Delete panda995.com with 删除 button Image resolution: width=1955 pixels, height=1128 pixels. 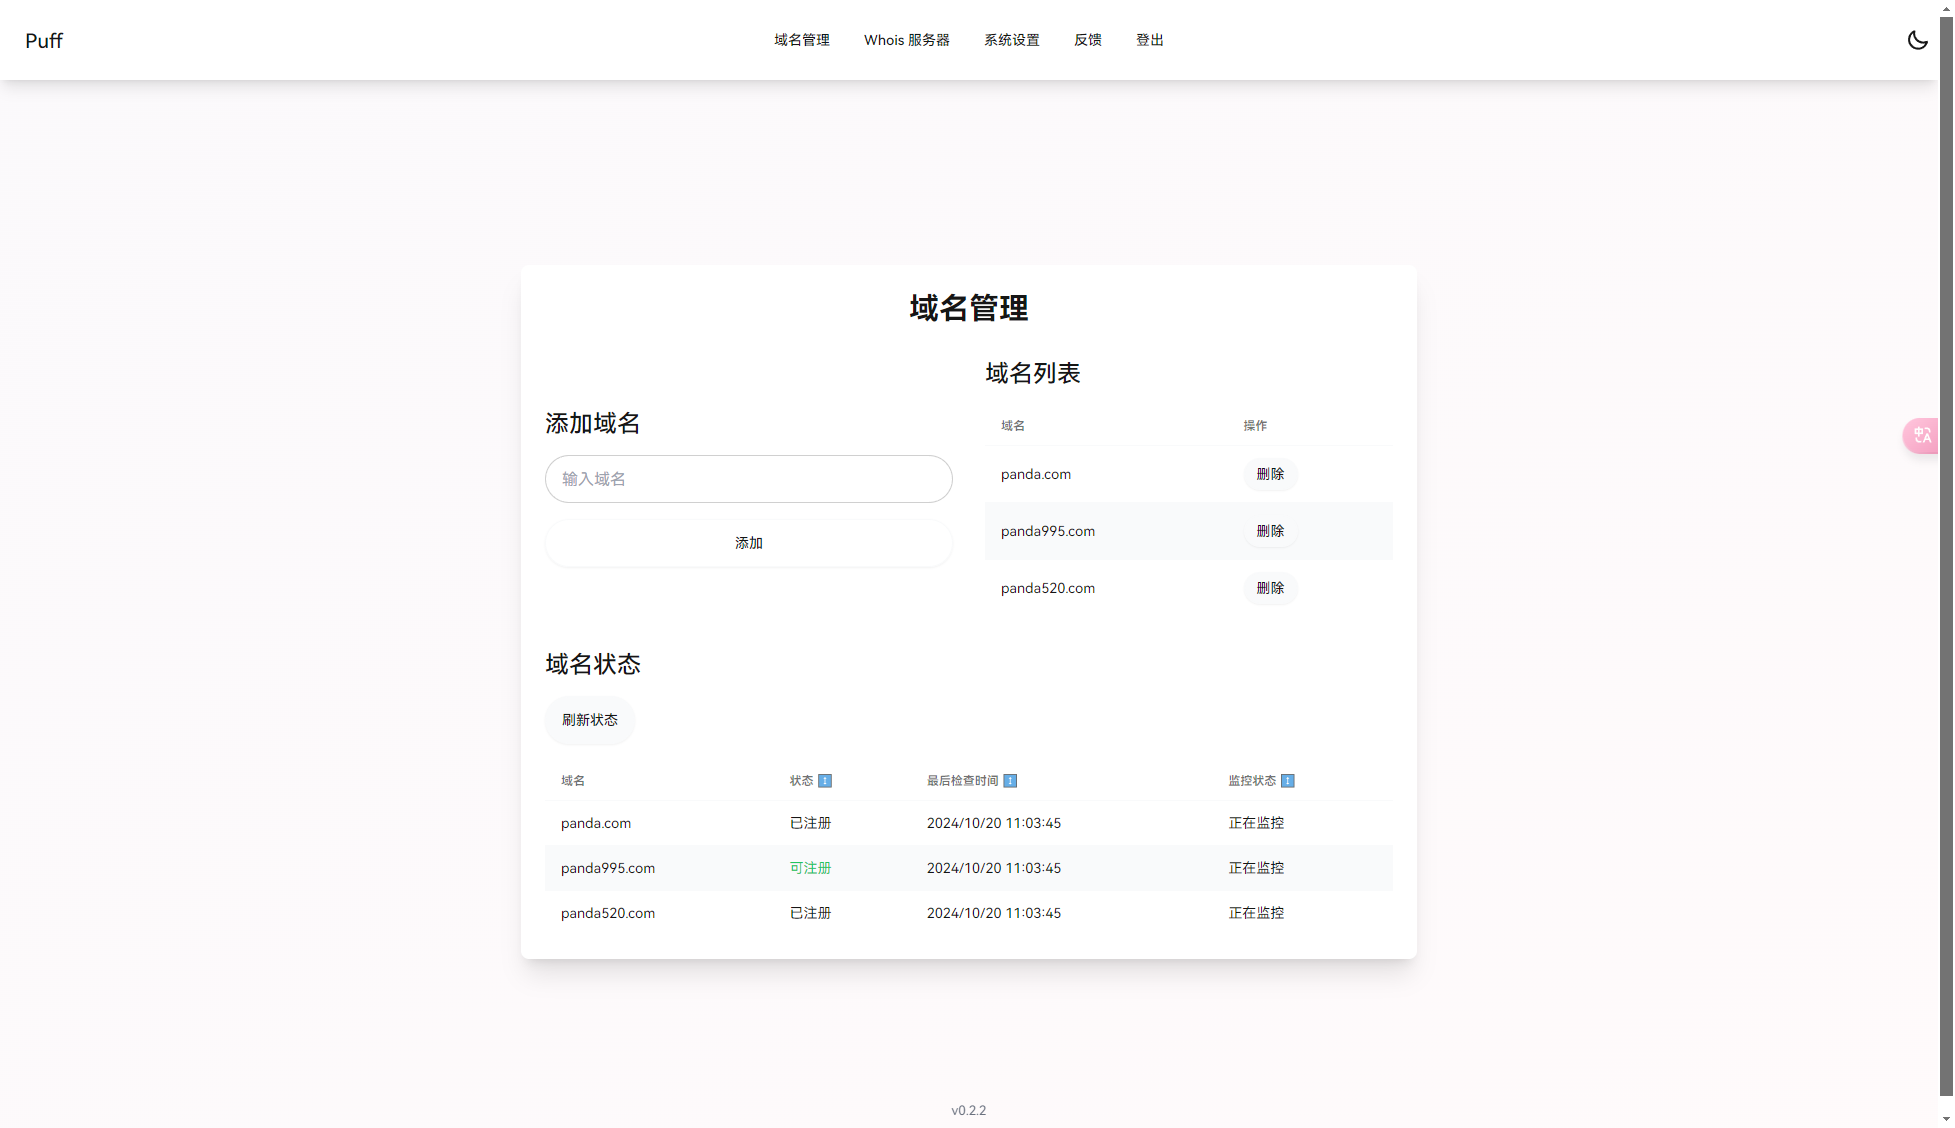pos(1271,531)
